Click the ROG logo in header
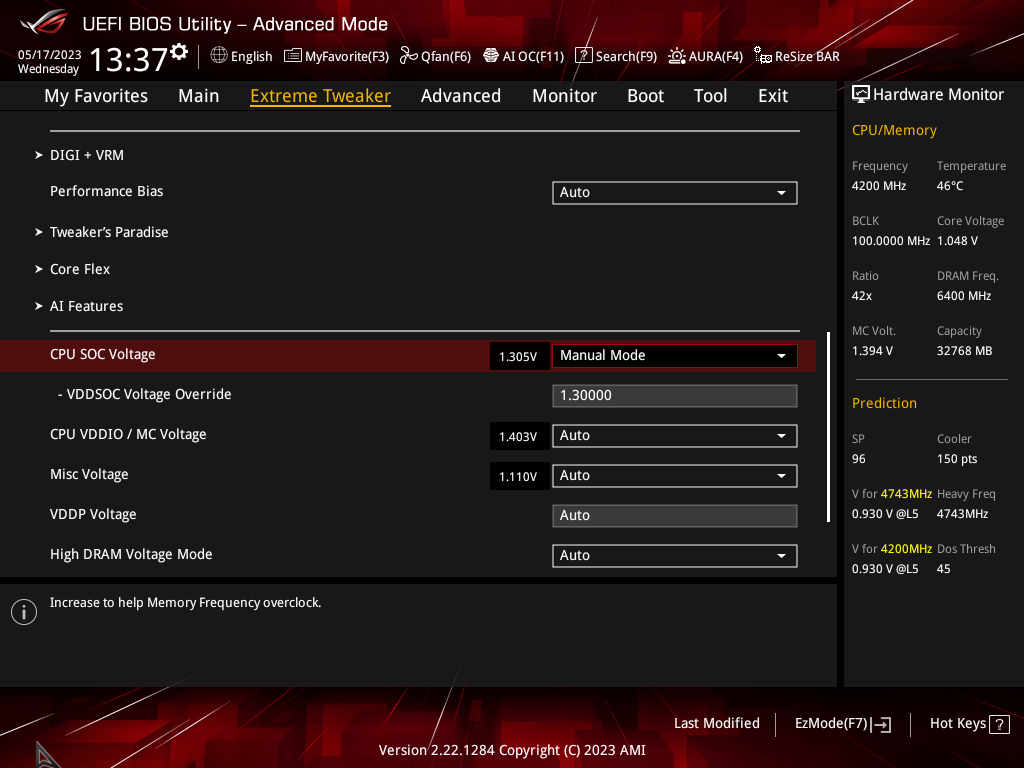This screenshot has width=1024, height=768. tap(44, 23)
